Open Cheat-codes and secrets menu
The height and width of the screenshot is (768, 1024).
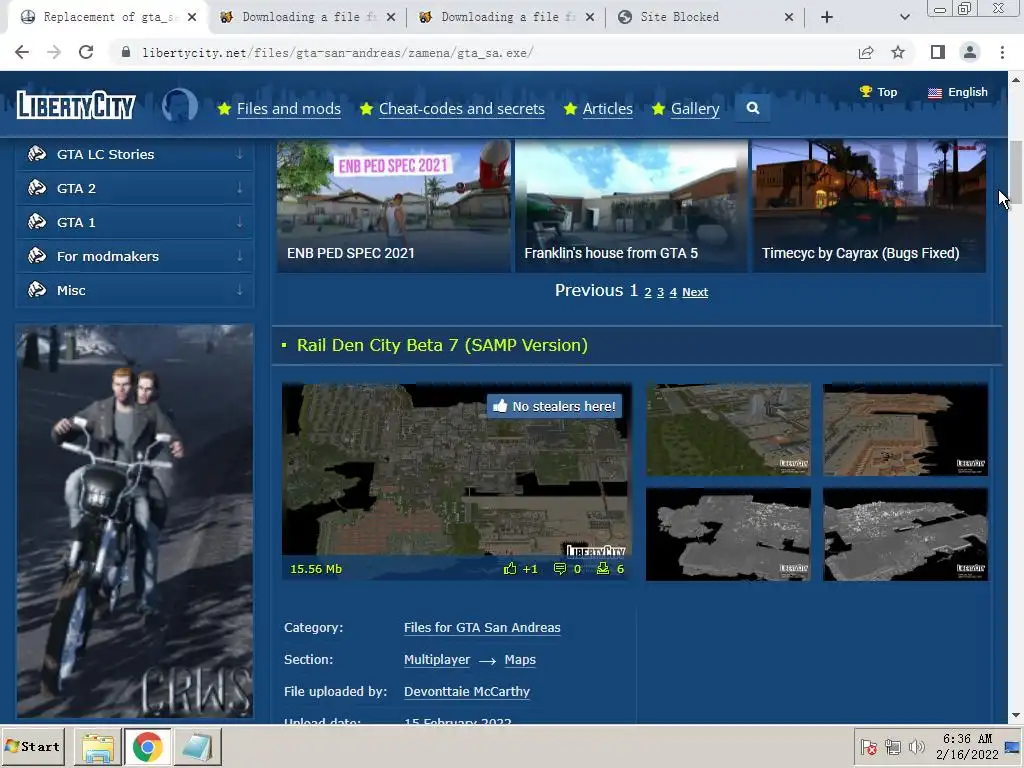(x=462, y=108)
